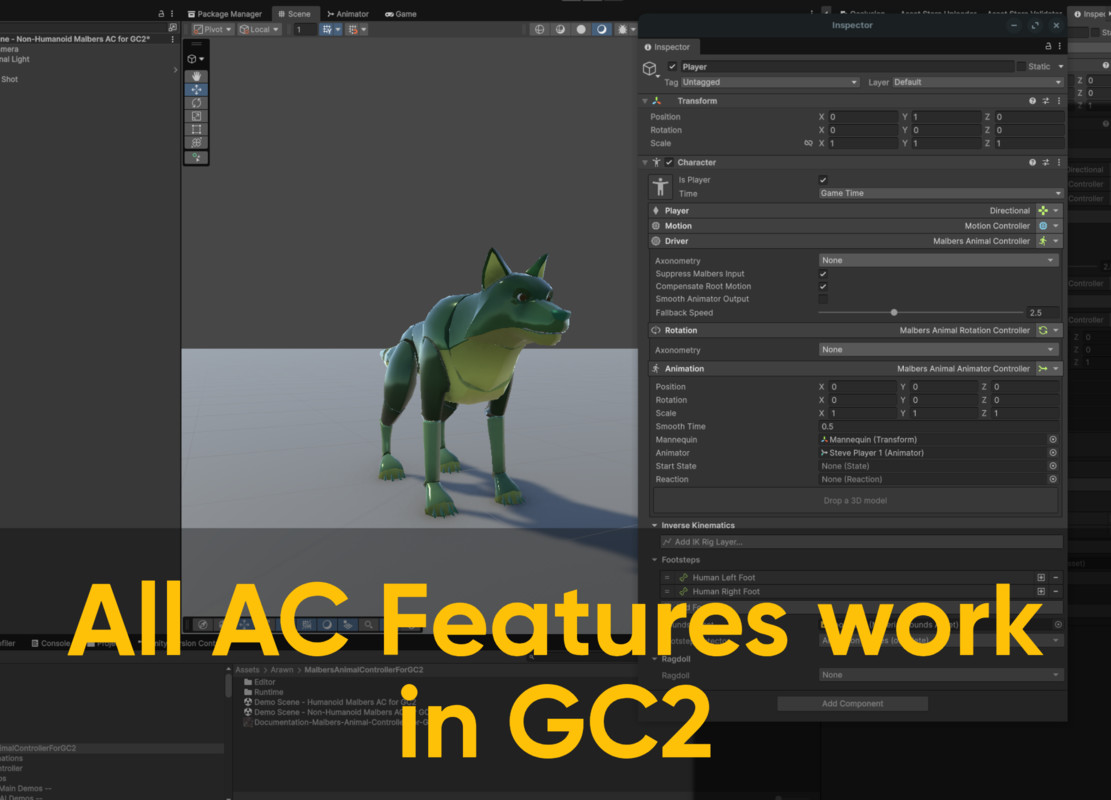1111x800 pixels.
Task: Uncheck the Is Player checkbox
Action: pos(823,179)
